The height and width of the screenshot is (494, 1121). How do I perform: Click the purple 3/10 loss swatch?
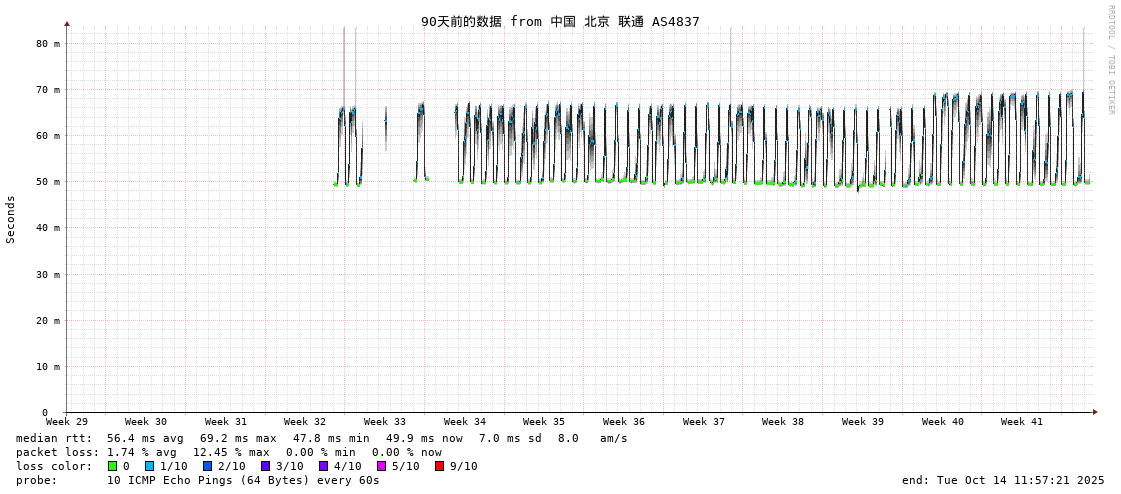pyautogui.click(x=266, y=466)
